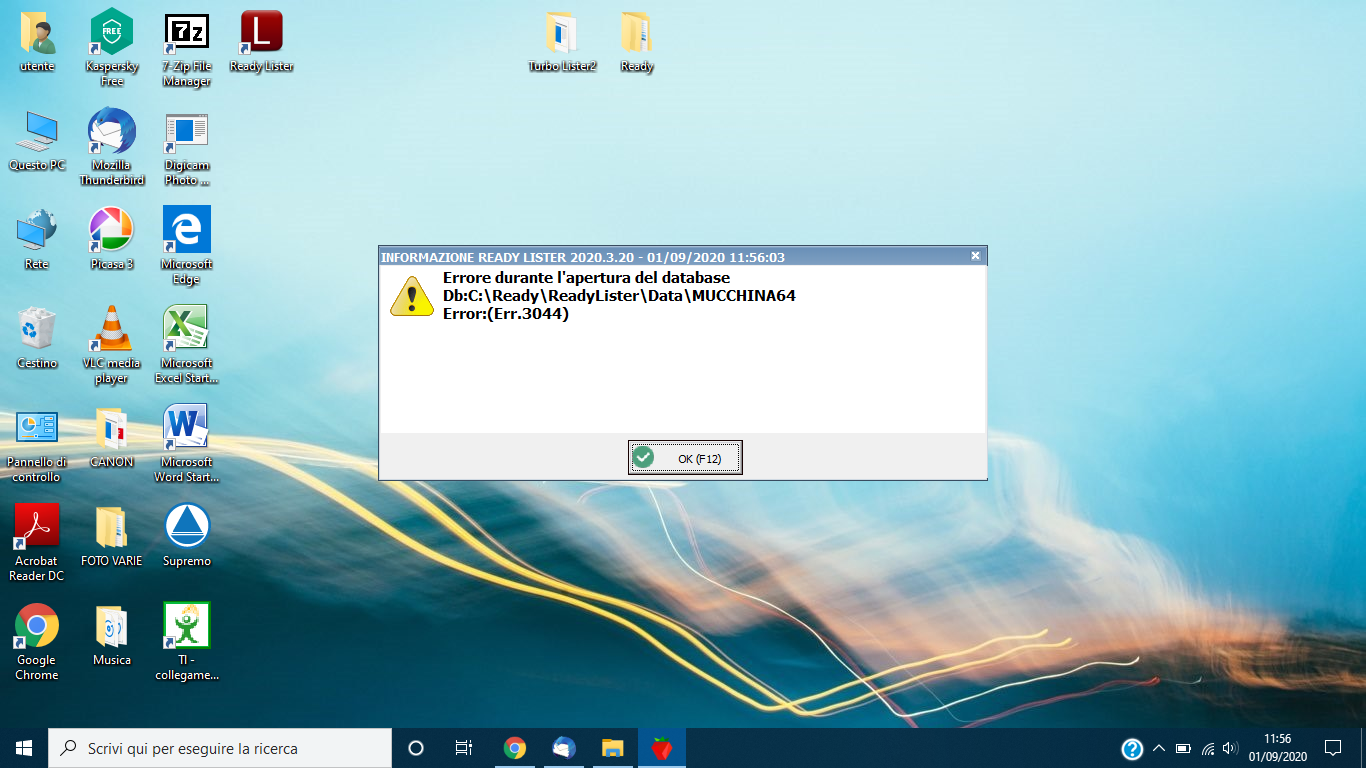This screenshot has height=768, width=1366.
Task: Open Chrome from the taskbar
Action: [515, 748]
